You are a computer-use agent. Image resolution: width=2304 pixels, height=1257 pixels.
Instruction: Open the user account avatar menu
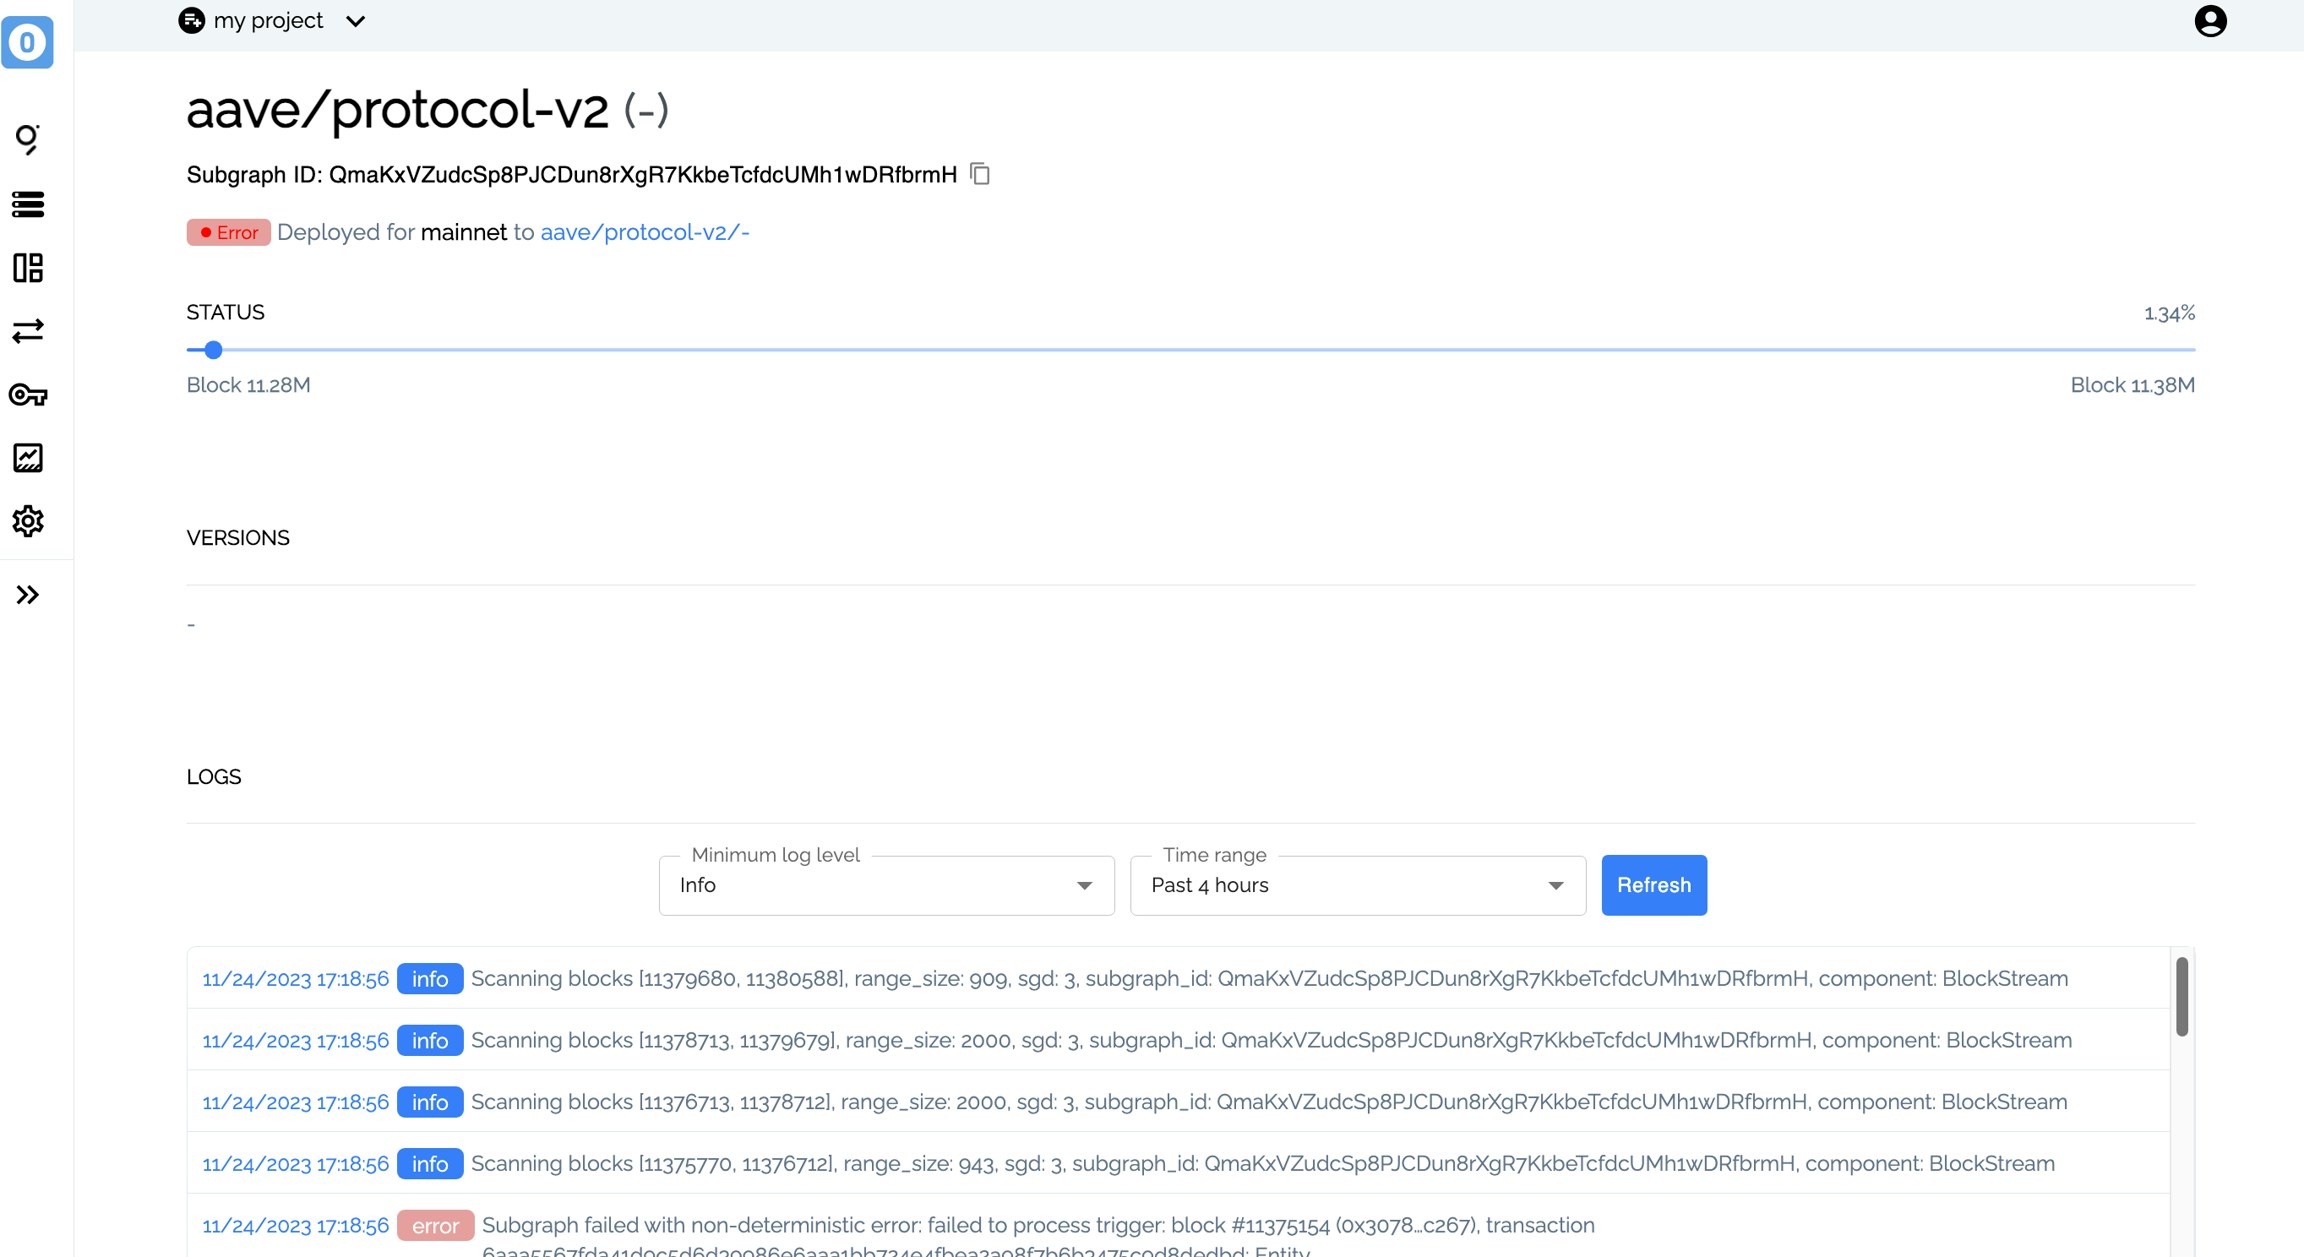click(x=2210, y=21)
